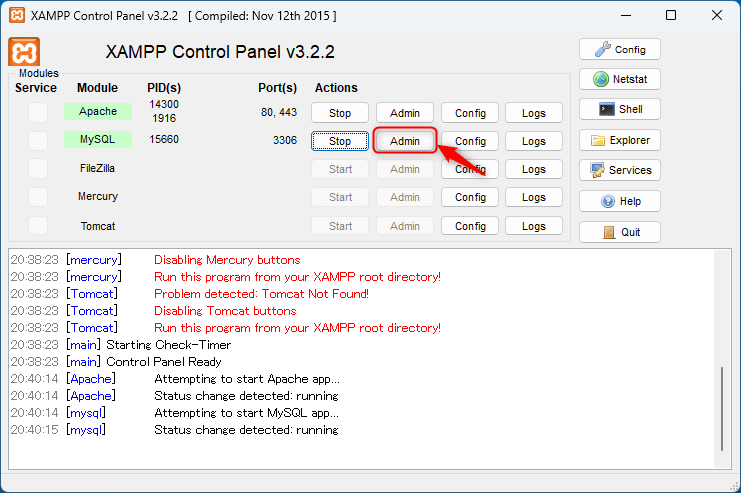This screenshot has height=493, width=741.
Task: Start the Mercury module
Action: point(340,197)
